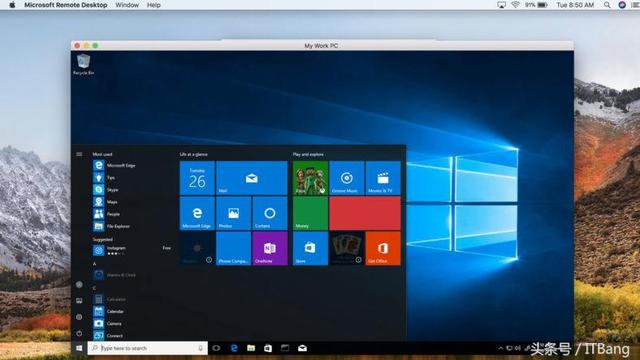The image size is (640, 360).
Task: Open Alarms & Clock in the app list
Action: tap(114, 275)
